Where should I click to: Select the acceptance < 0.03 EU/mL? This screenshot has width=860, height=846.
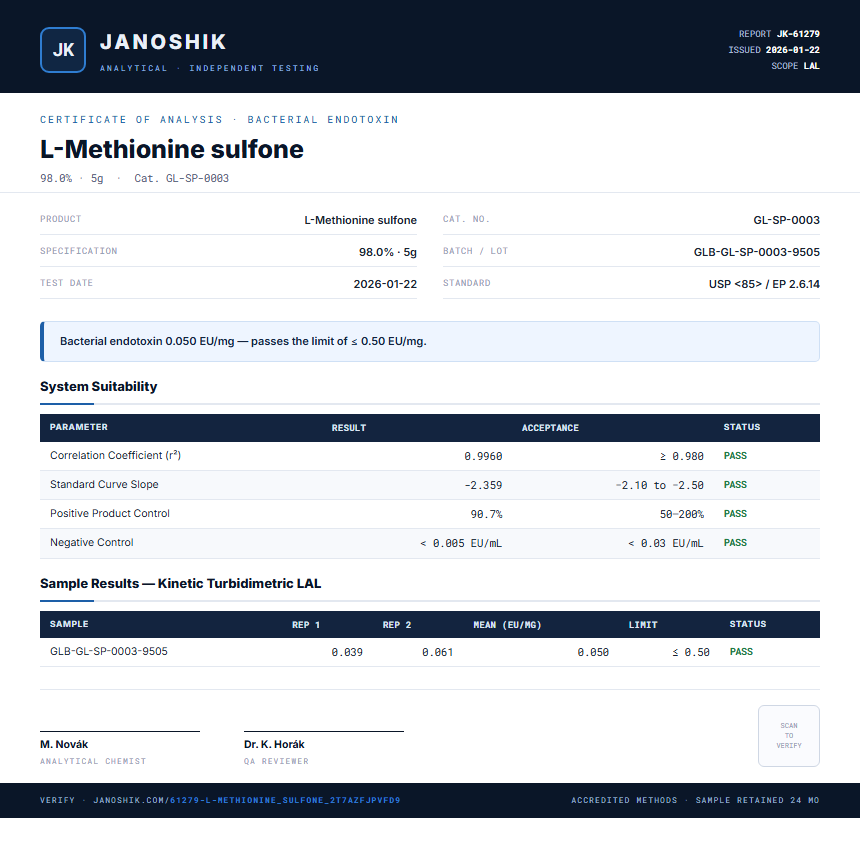666,543
